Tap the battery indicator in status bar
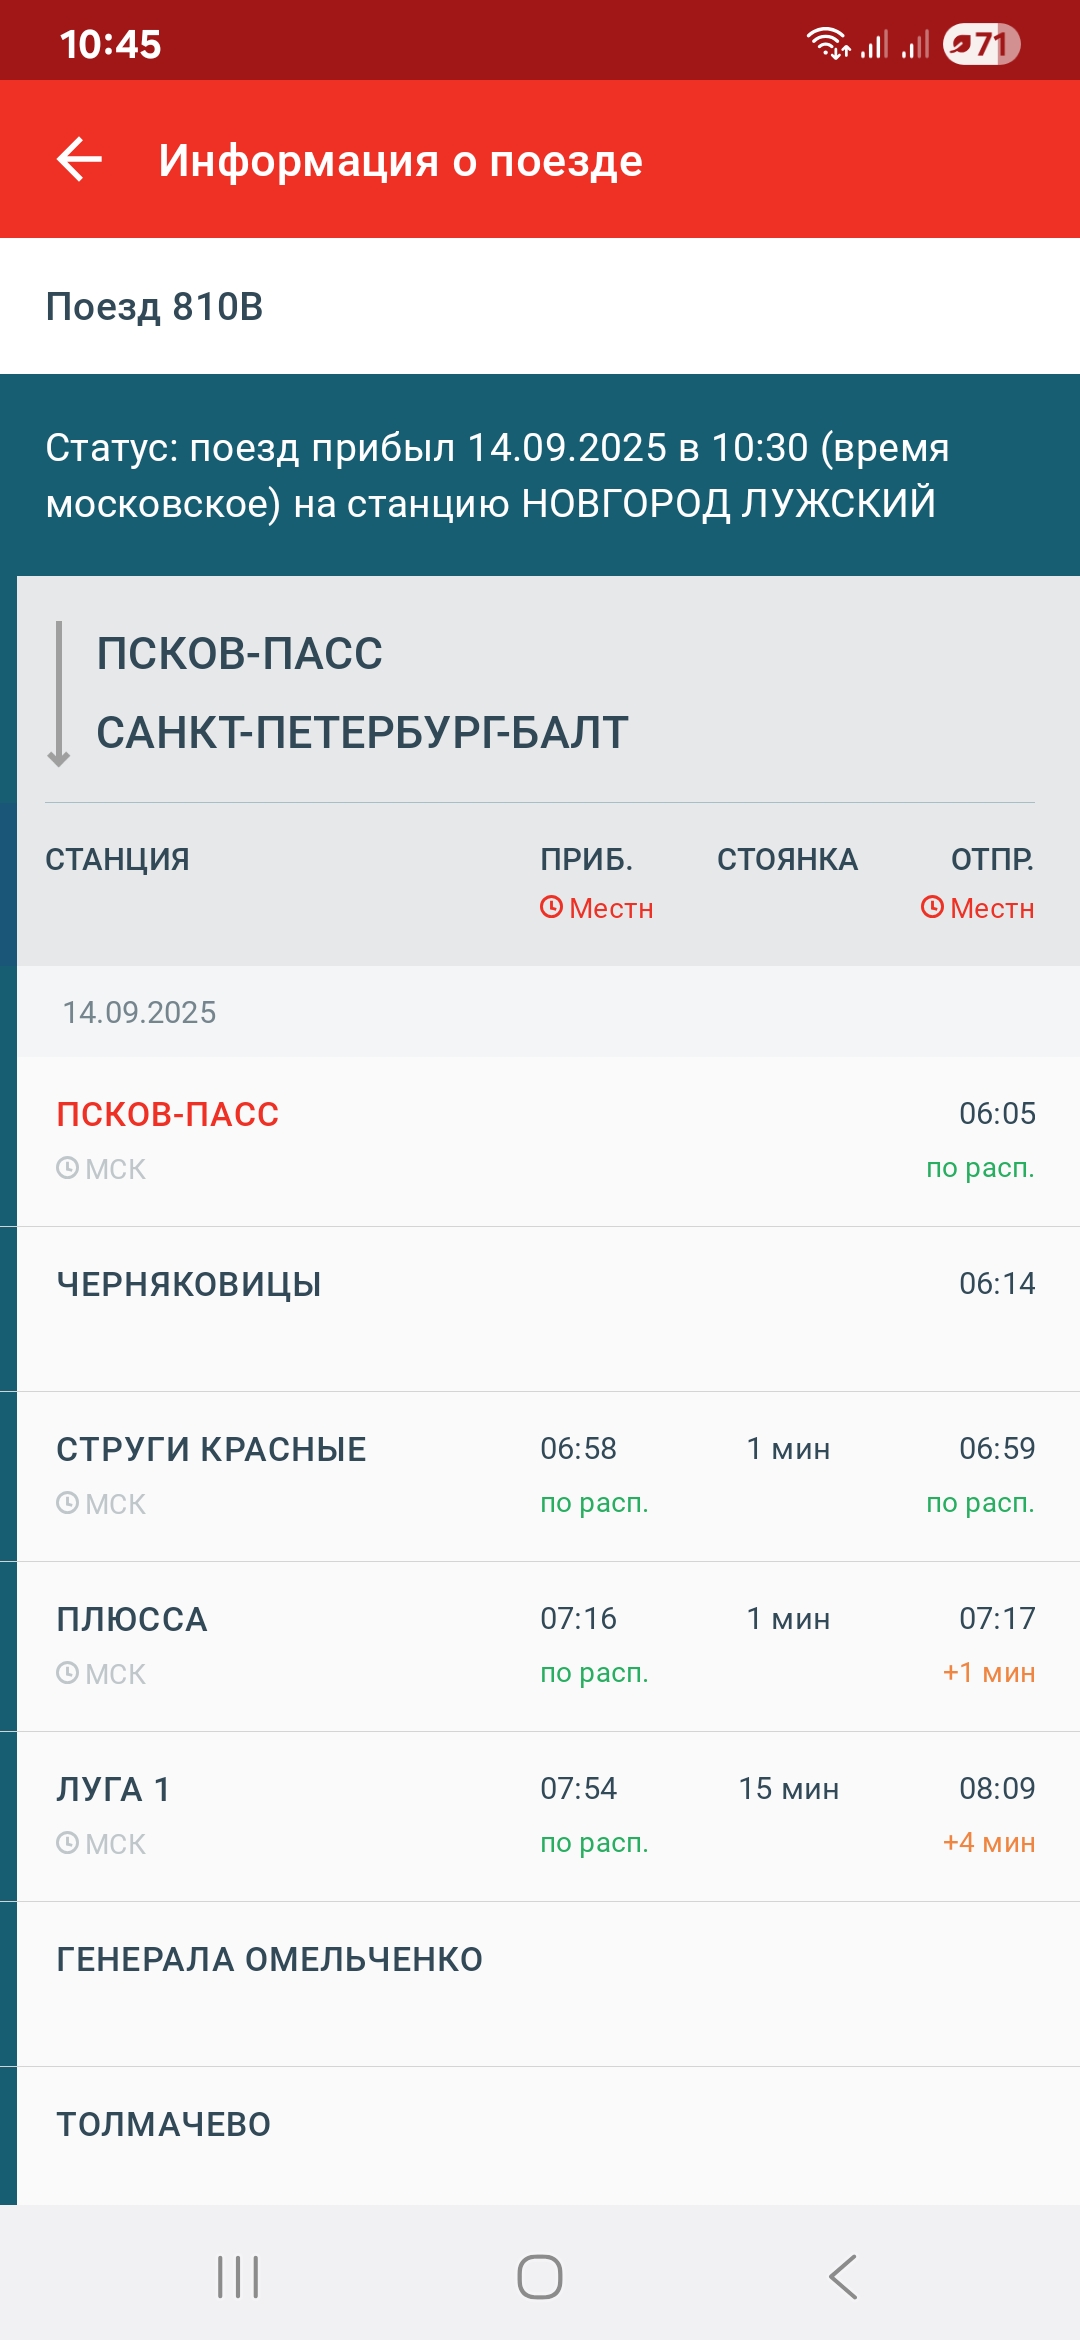Viewport: 1080px width, 2340px height. click(981, 44)
